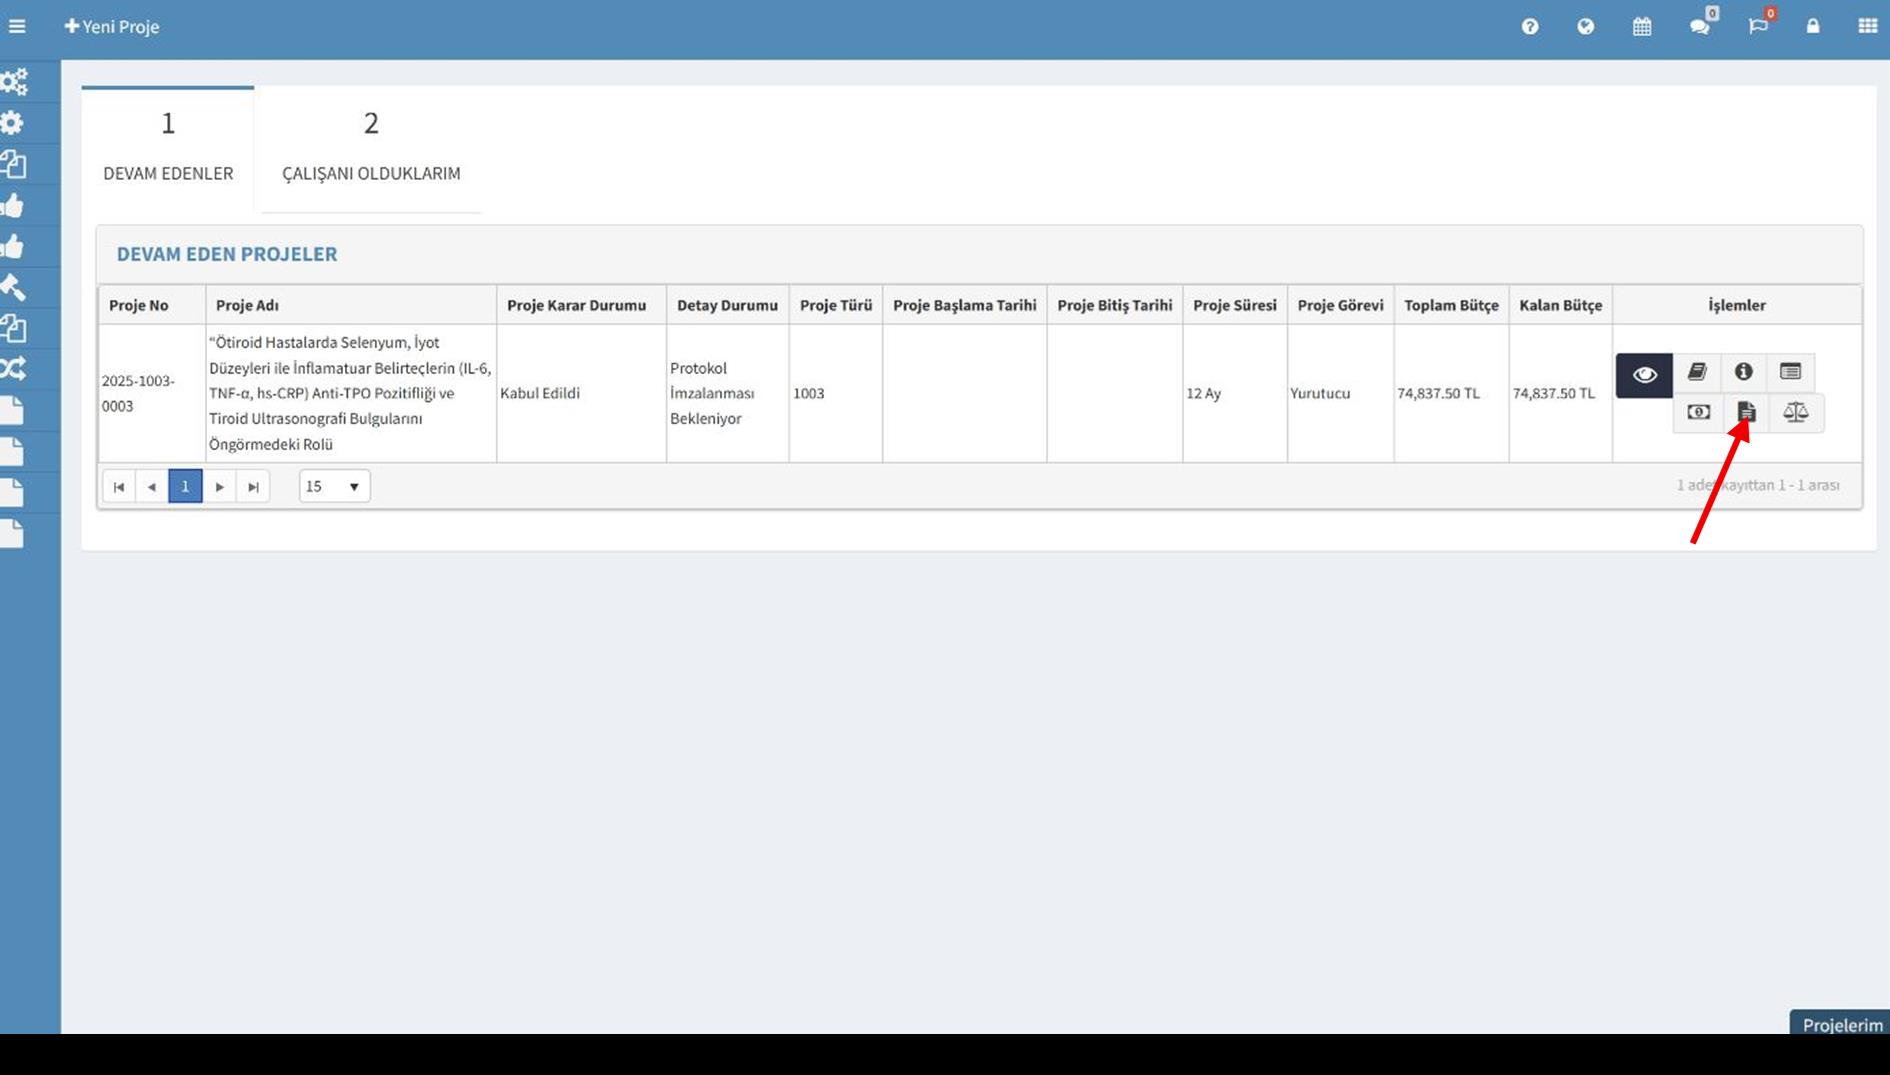Open the help question mark icon
Viewport: 1890px width, 1075px height.
[1530, 27]
